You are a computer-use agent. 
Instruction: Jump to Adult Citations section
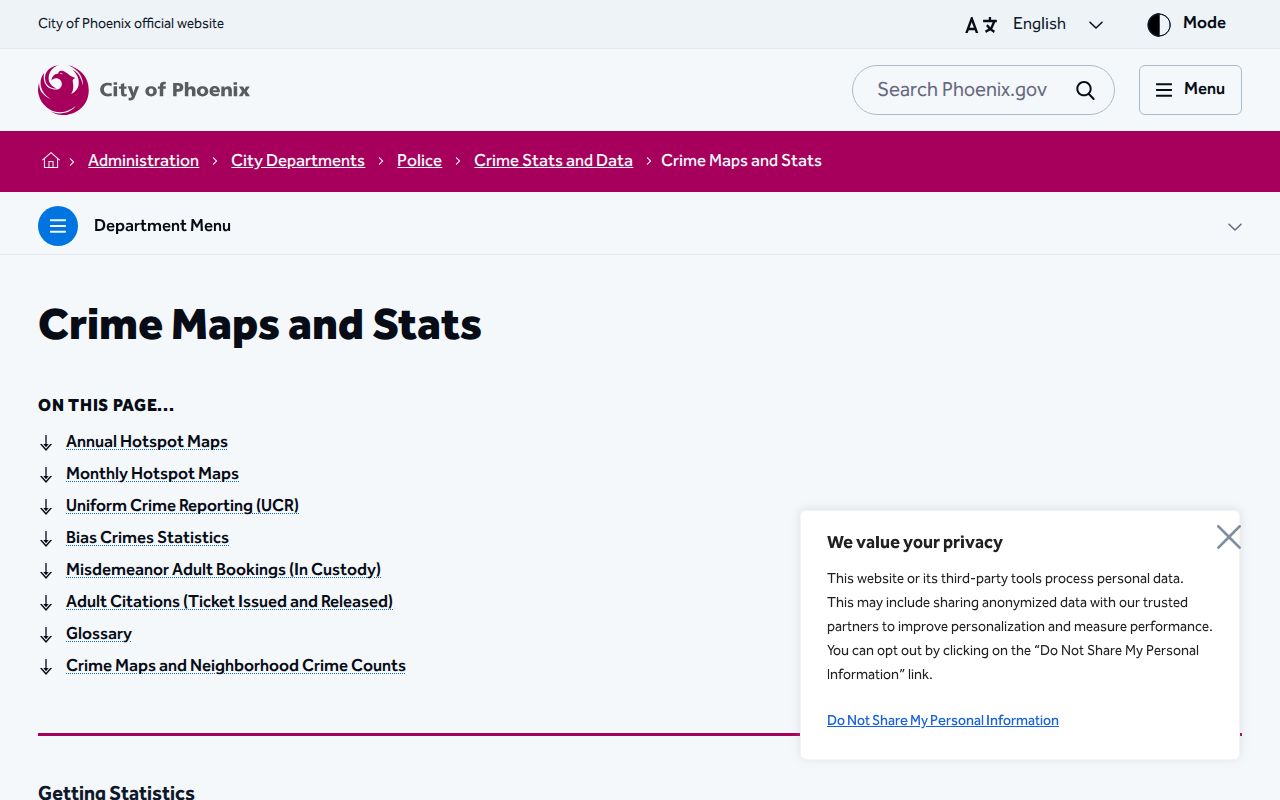(x=229, y=602)
